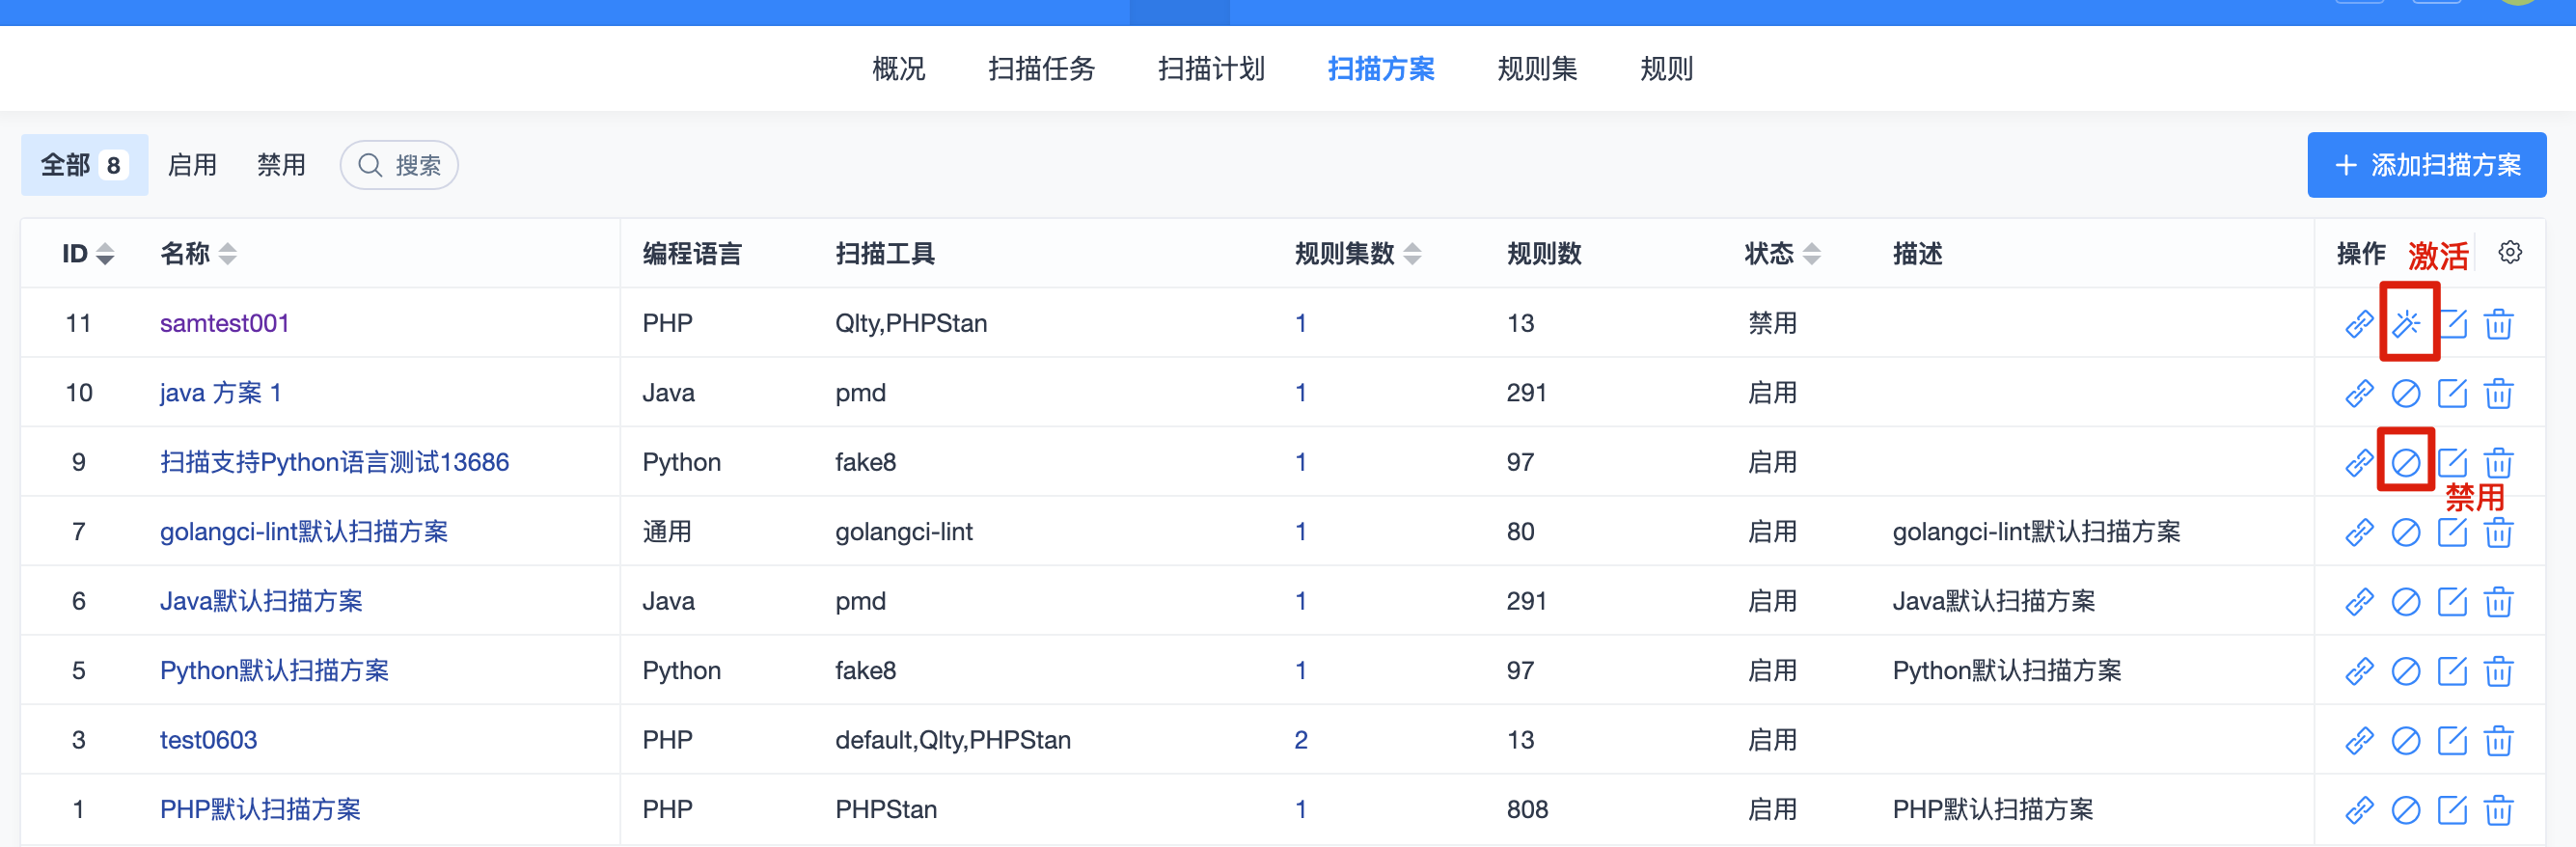The image size is (2576, 847).
Task: Click the link icon in samtest001 row
Action: coord(2359,324)
